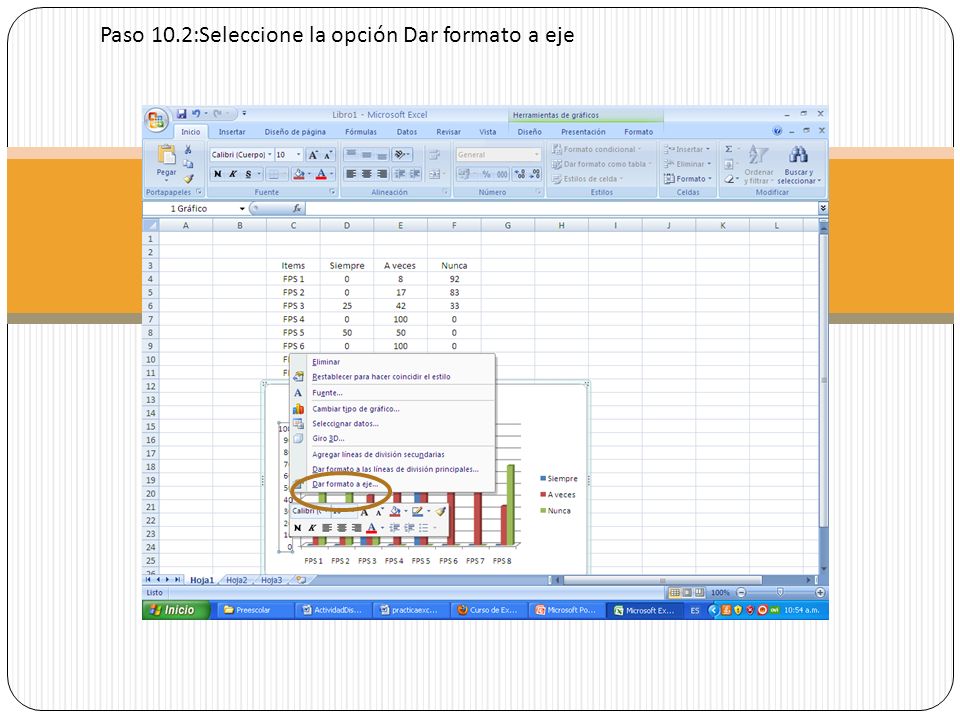
Task: Click mini toolbar outline pencil icon
Action: coord(418,511)
